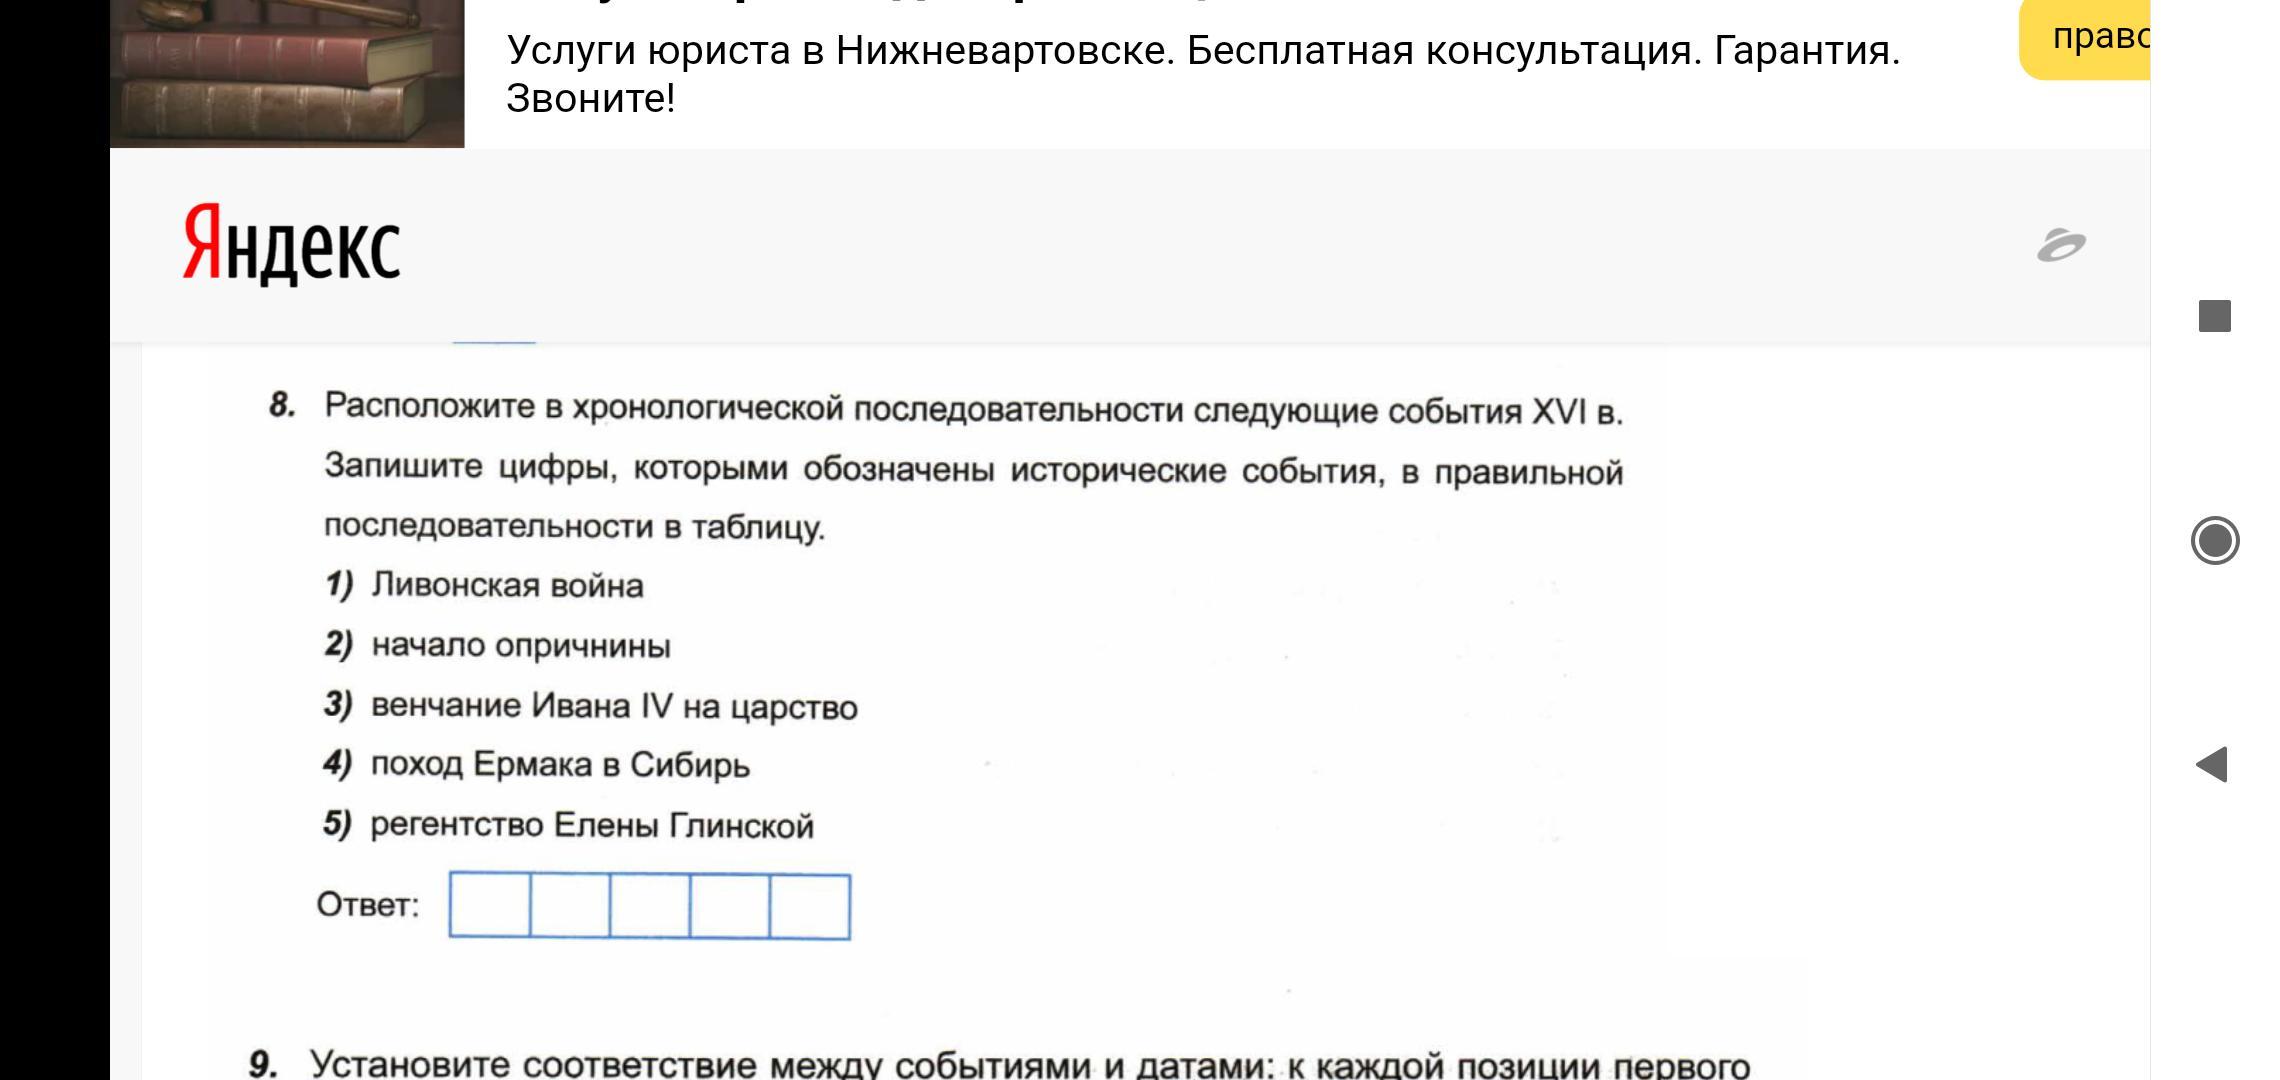Open the Услуги юриста в Нижневартовске ad link
This screenshot has height=1080, width=2280.
coord(1202,50)
